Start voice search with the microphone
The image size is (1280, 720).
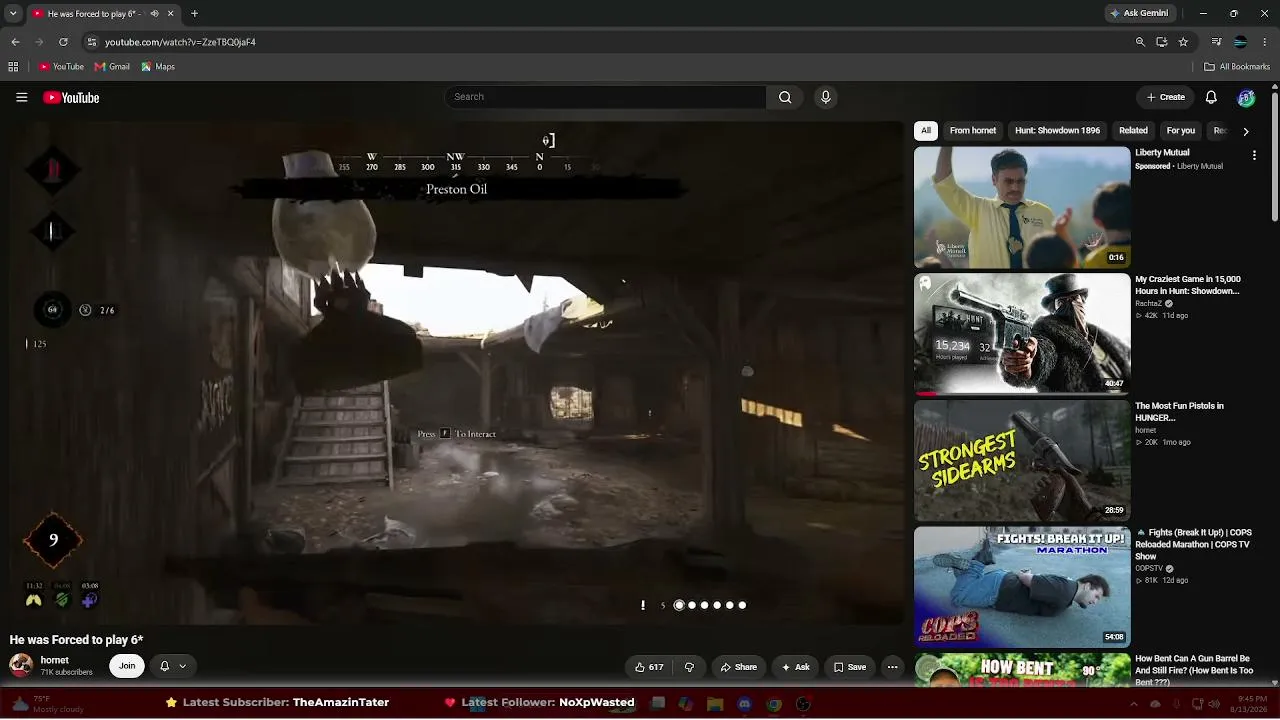point(825,97)
